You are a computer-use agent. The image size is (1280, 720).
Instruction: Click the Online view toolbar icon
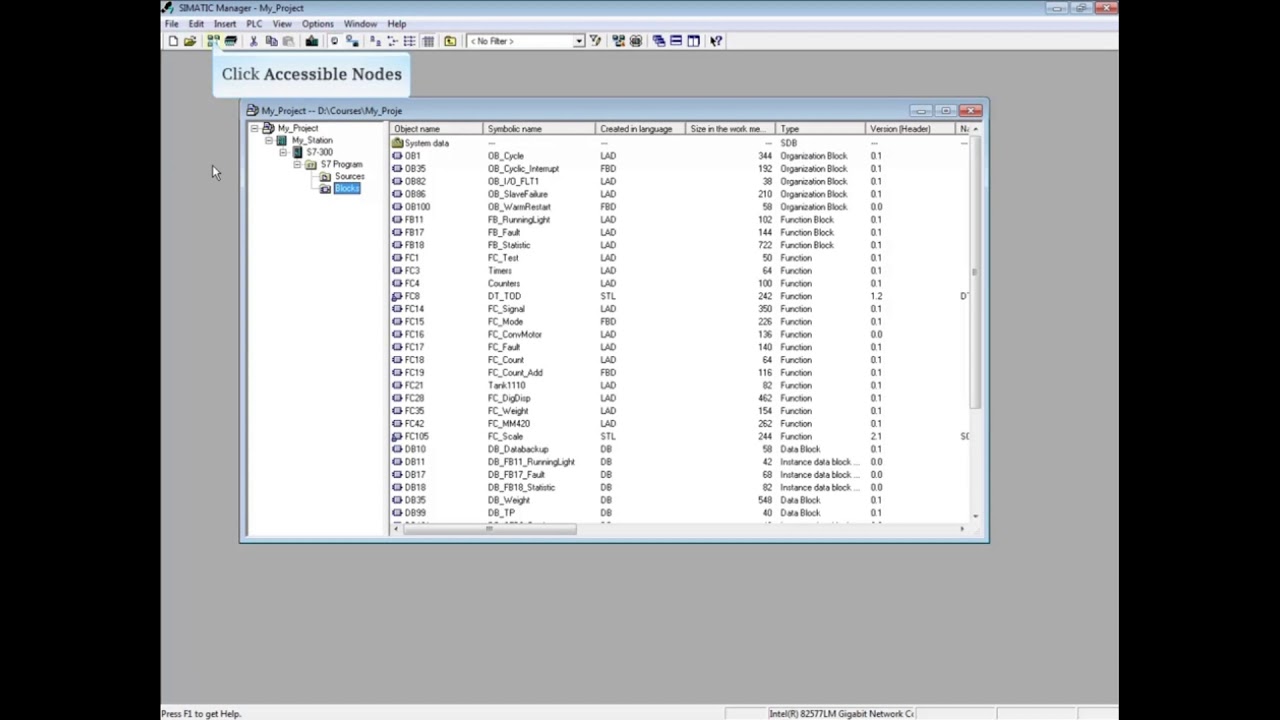tap(334, 41)
